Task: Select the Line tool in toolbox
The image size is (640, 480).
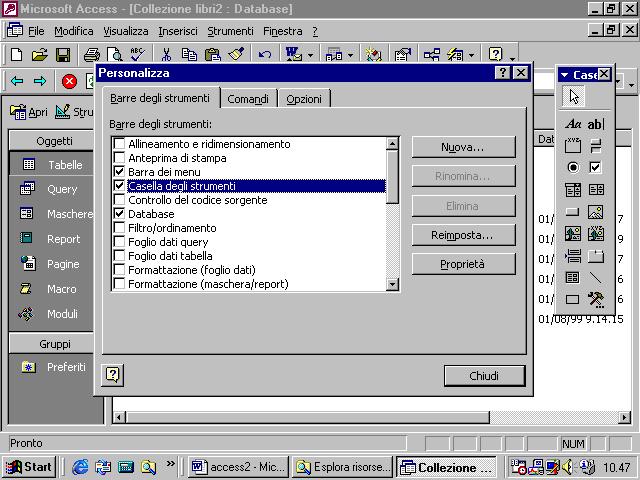Action: click(x=596, y=278)
